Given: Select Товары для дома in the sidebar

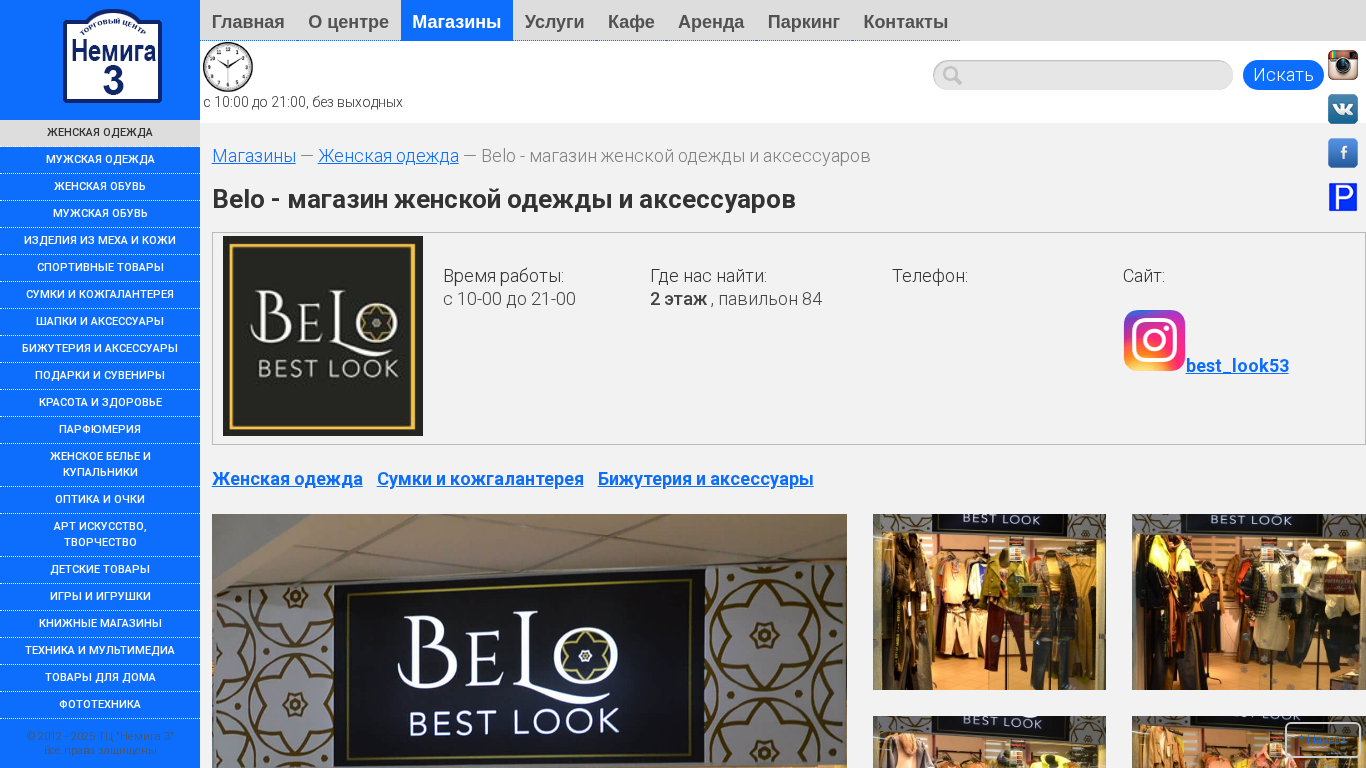Looking at the screenshot, I should [100, 678].
